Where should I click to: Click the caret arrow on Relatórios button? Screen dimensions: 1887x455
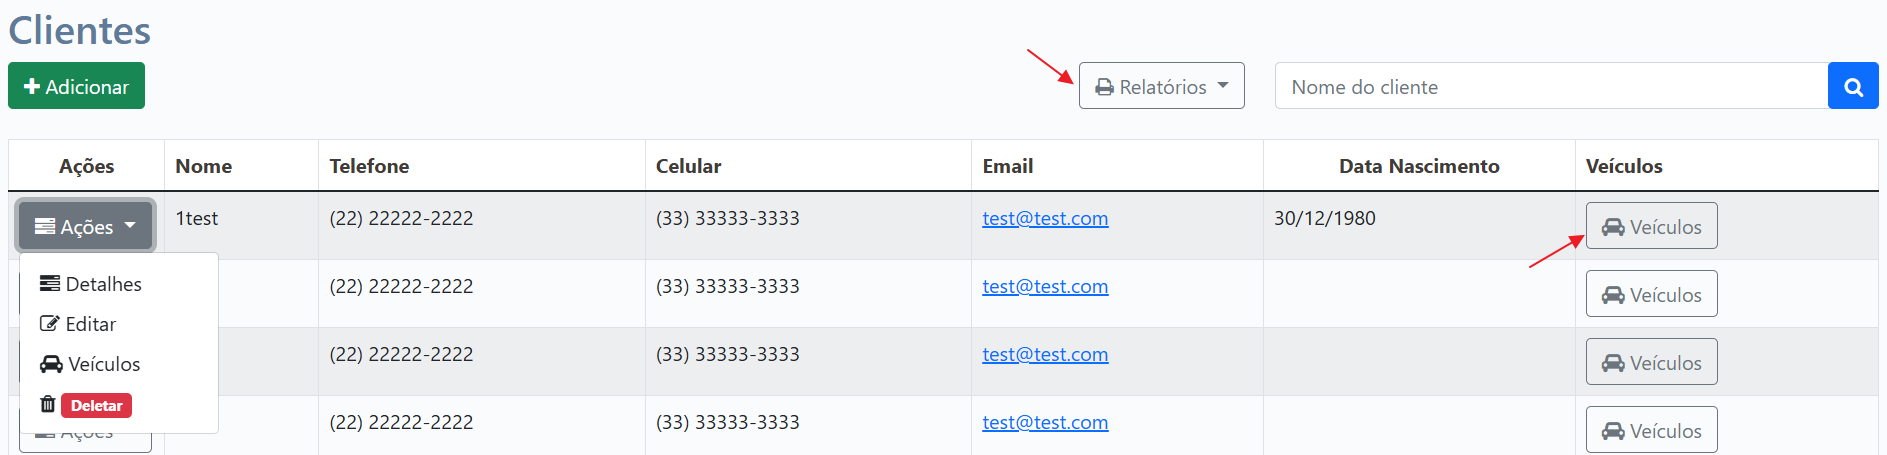click(x=1223, y=86)
